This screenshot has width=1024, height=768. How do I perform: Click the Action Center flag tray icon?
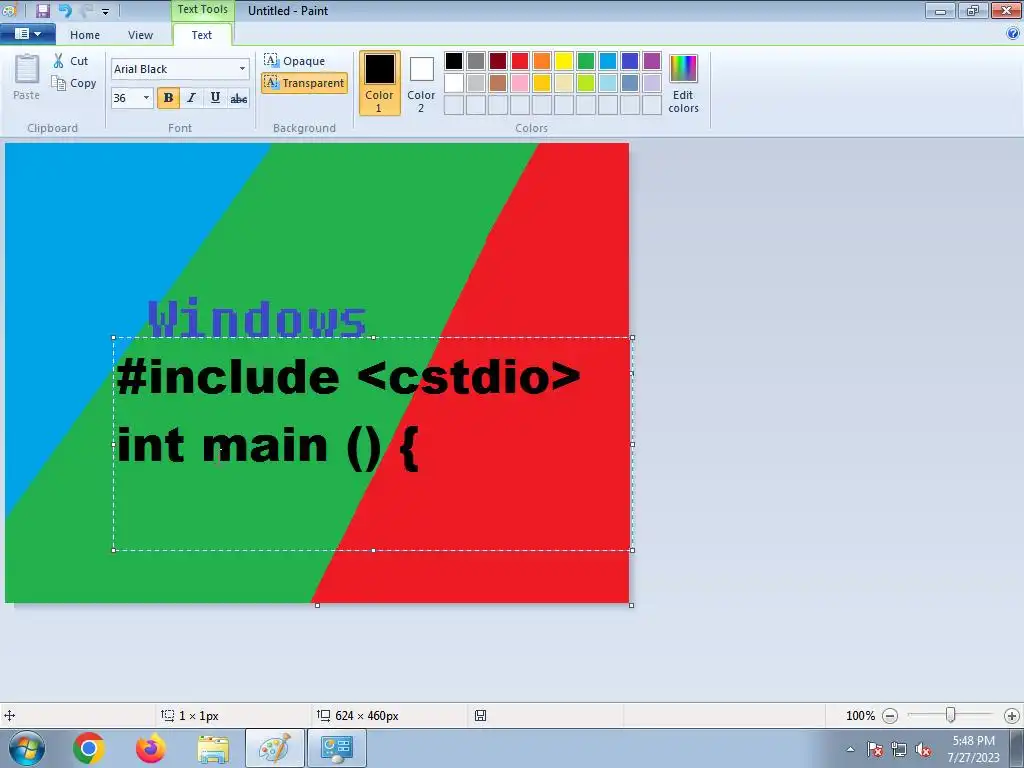(x=875, y=749)
